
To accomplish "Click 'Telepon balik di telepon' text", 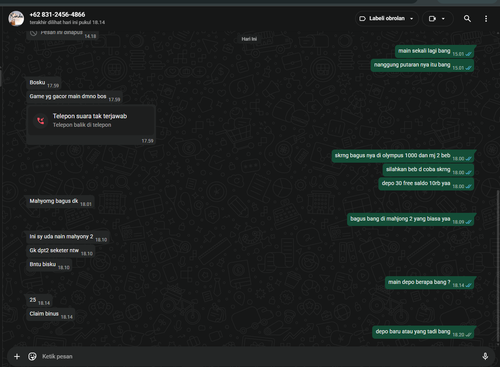I will click(x=82, y=125).
